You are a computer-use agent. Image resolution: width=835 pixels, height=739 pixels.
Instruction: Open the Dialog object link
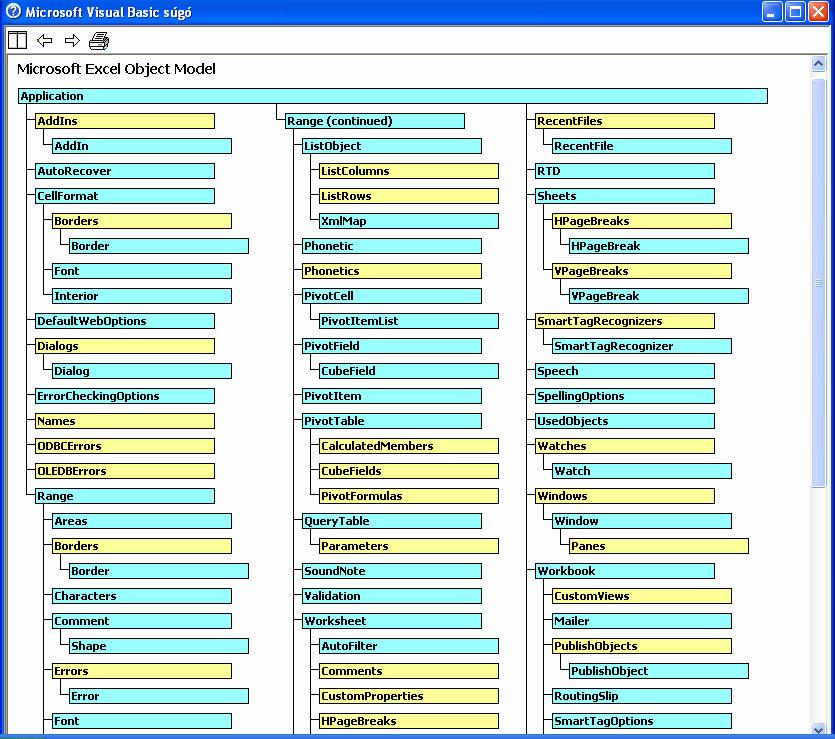tap(142, 371)
